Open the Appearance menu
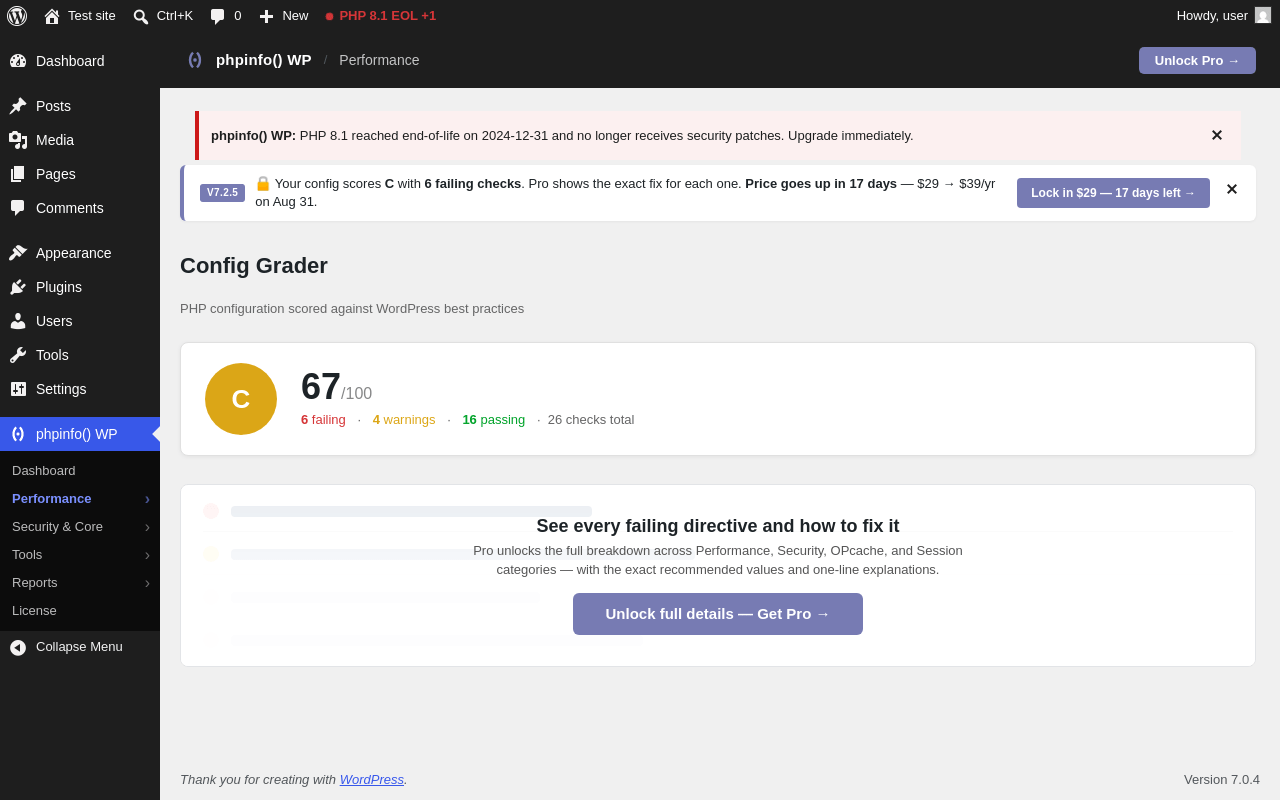This screenshot has height=800, width=1280. pos(80,253)
